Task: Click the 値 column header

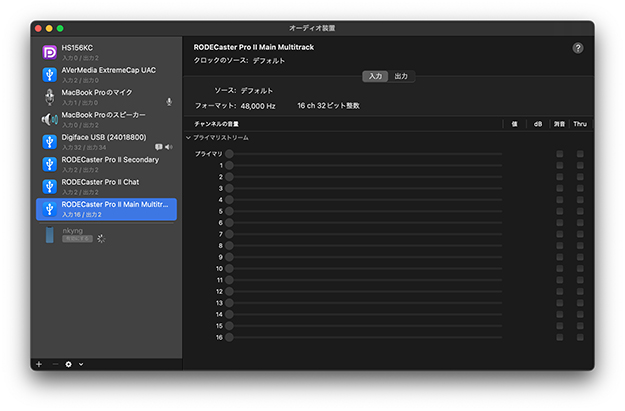Action: [515, 124]
